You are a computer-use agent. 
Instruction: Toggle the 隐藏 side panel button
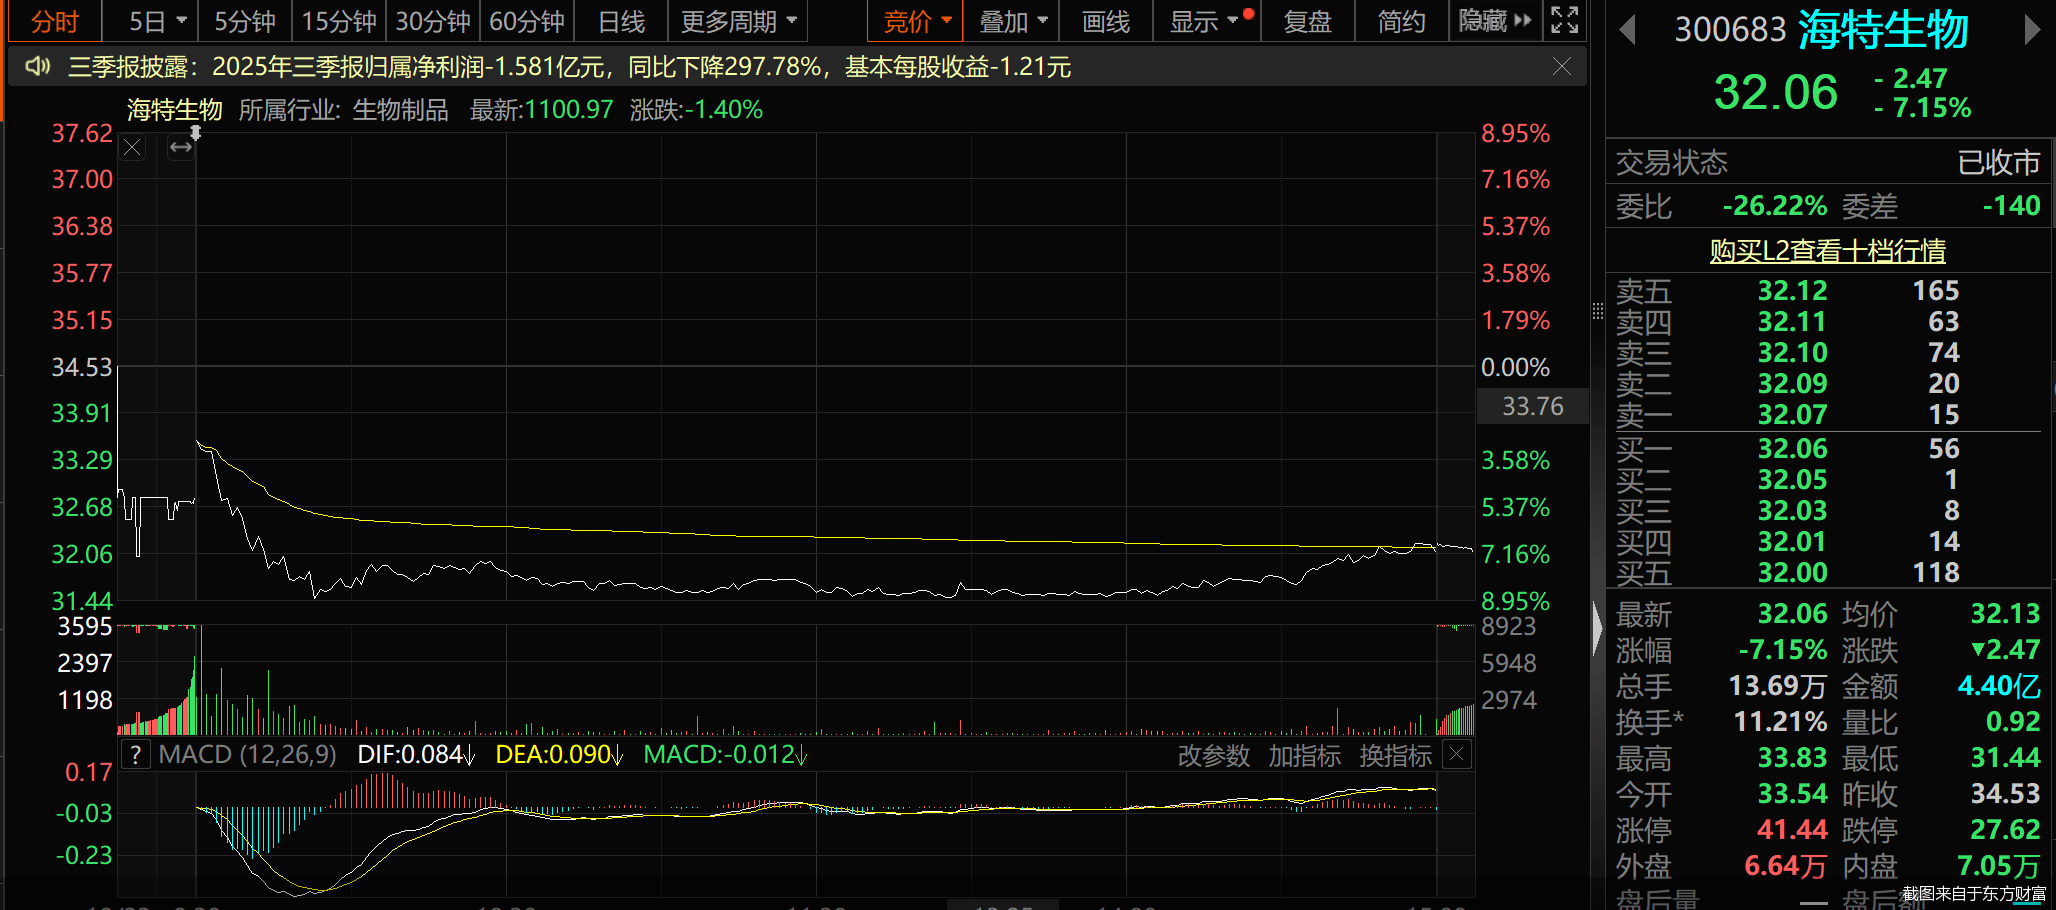point(1494,21)
